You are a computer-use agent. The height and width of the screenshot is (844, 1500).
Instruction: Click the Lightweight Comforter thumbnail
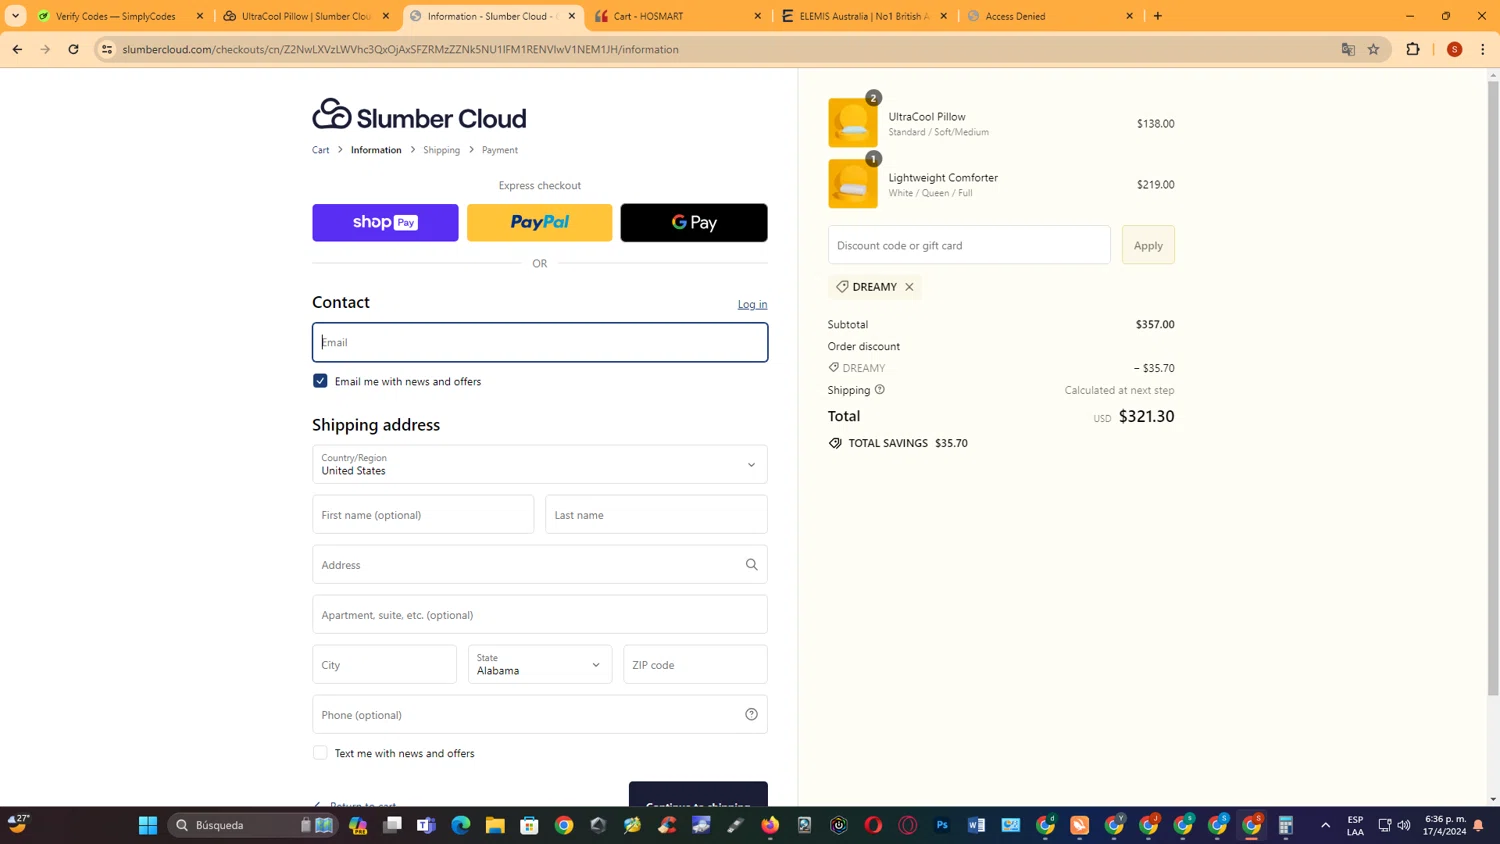853,184
